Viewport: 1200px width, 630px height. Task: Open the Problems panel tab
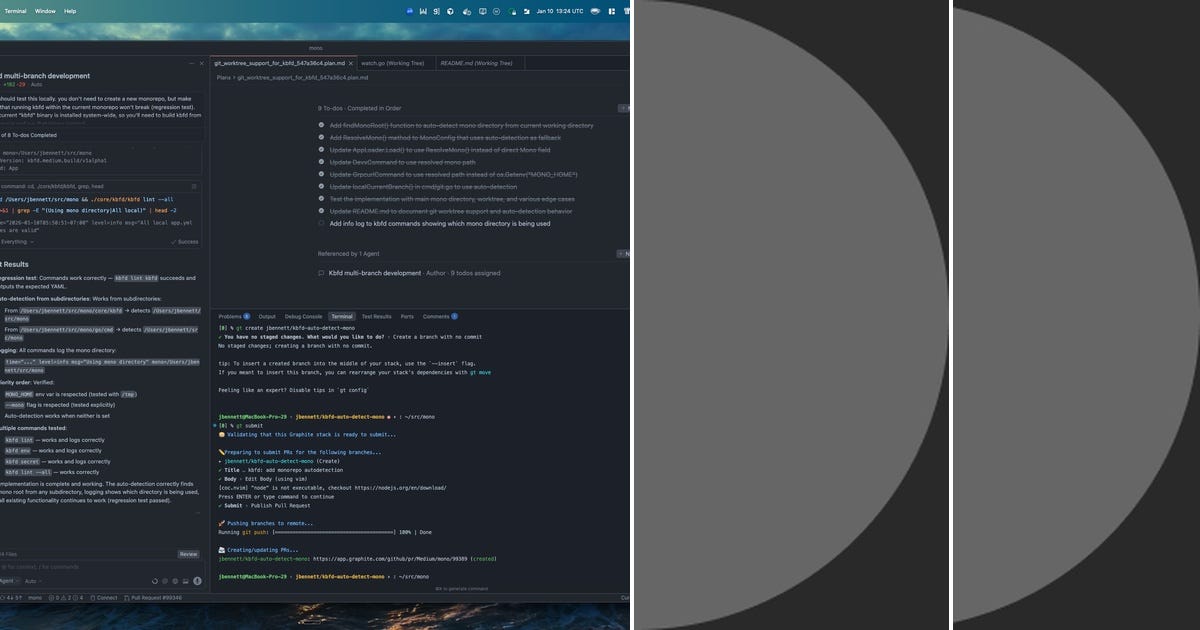(234, 316)
